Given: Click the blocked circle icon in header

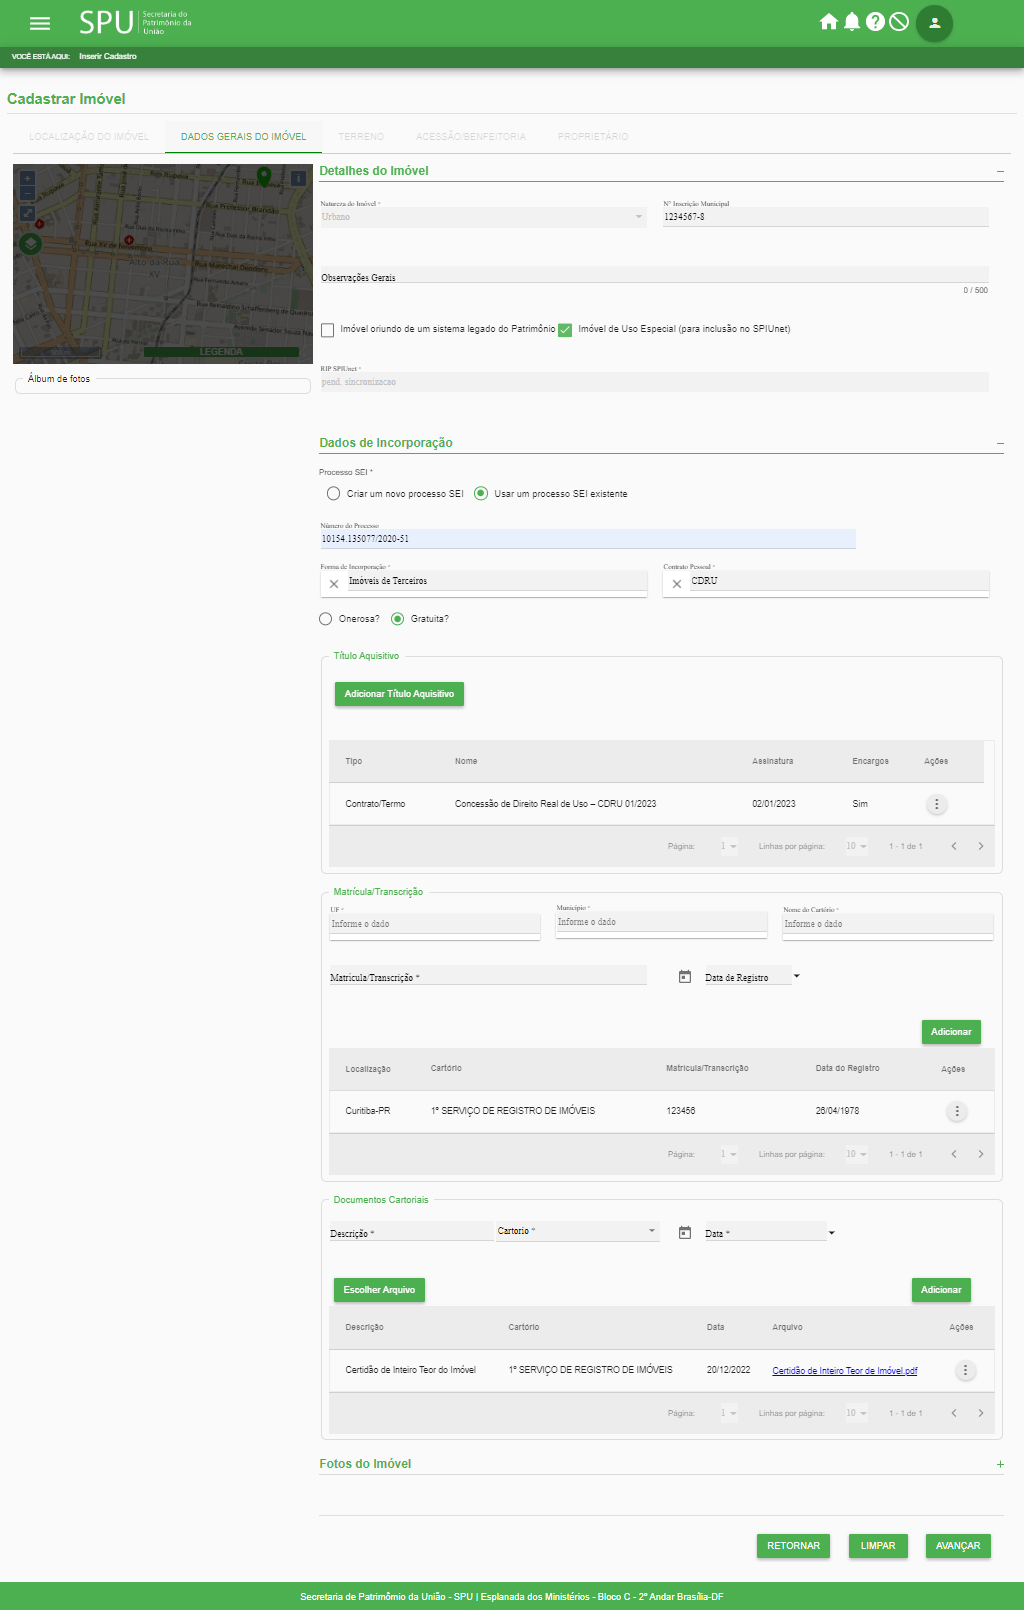Looking at the screenshot, I should pos(899,22).
